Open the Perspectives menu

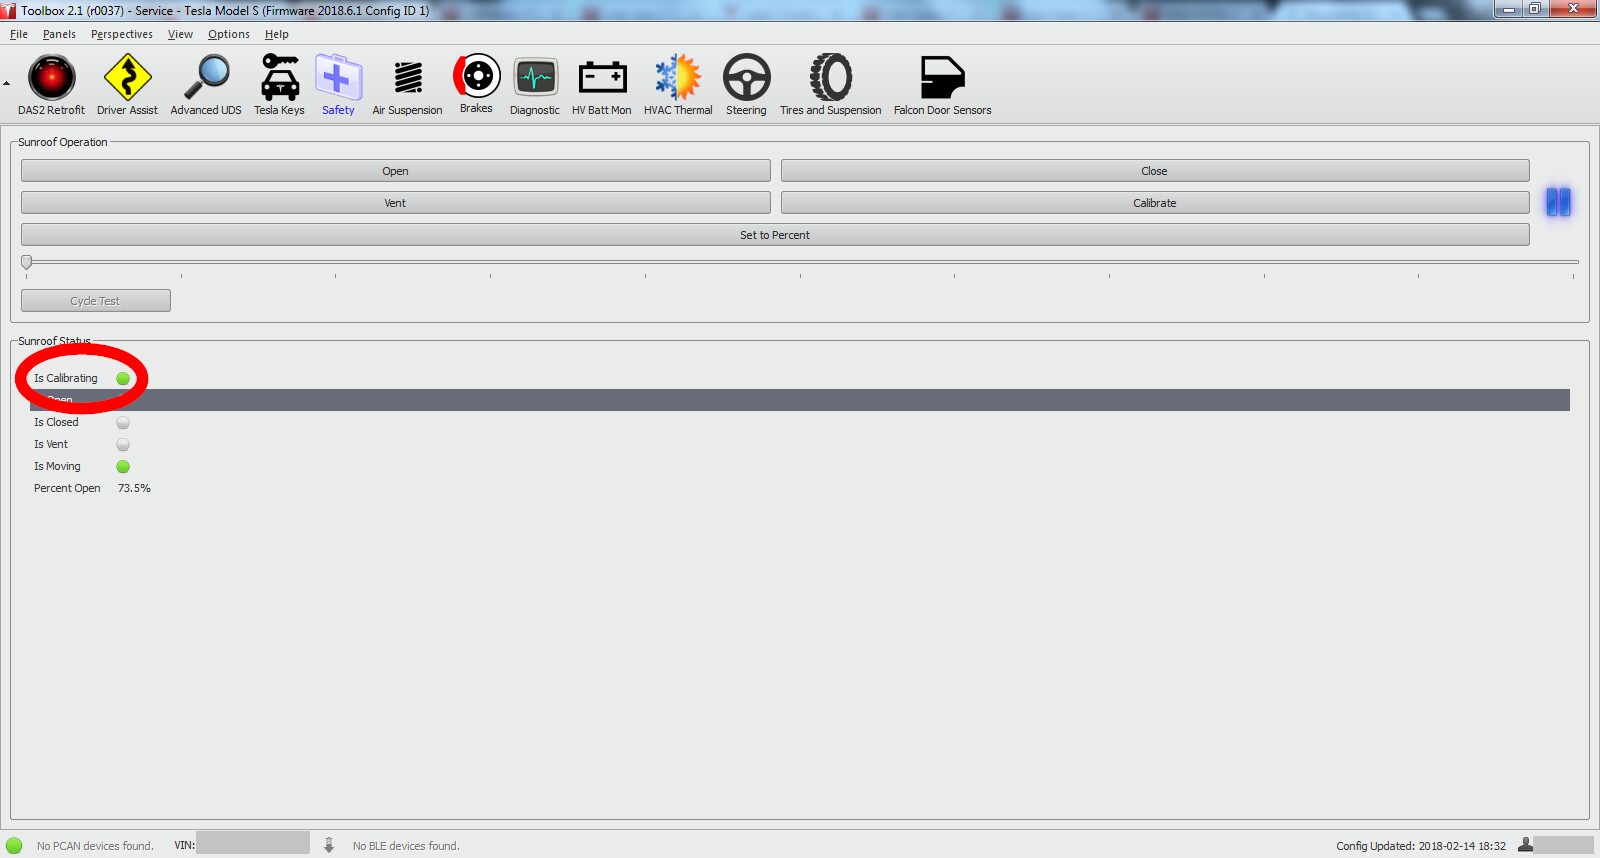point(122,34)
